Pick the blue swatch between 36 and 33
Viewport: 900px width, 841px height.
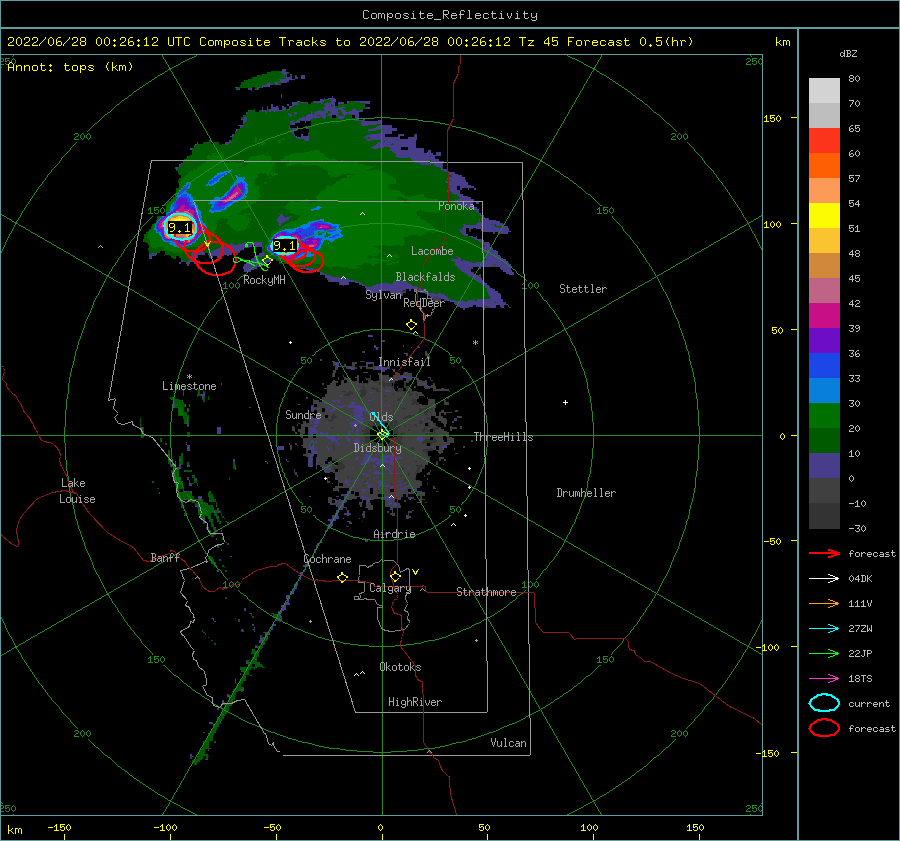824,366
